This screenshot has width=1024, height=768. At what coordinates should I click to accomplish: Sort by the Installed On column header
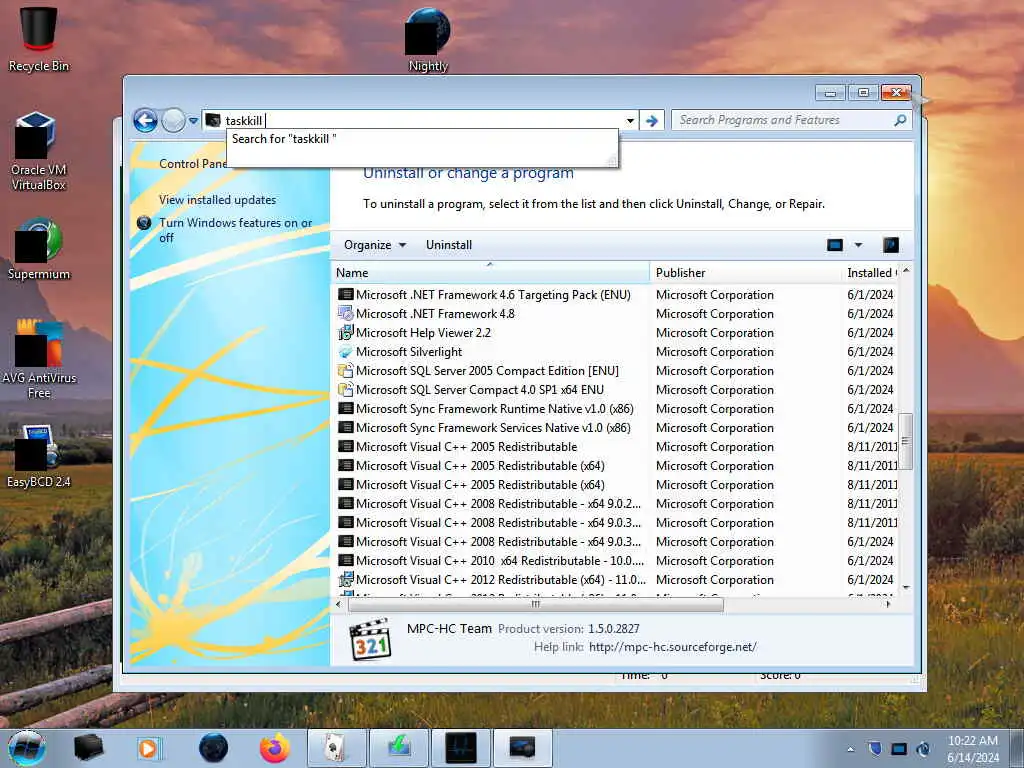click(x=871, y=273)
